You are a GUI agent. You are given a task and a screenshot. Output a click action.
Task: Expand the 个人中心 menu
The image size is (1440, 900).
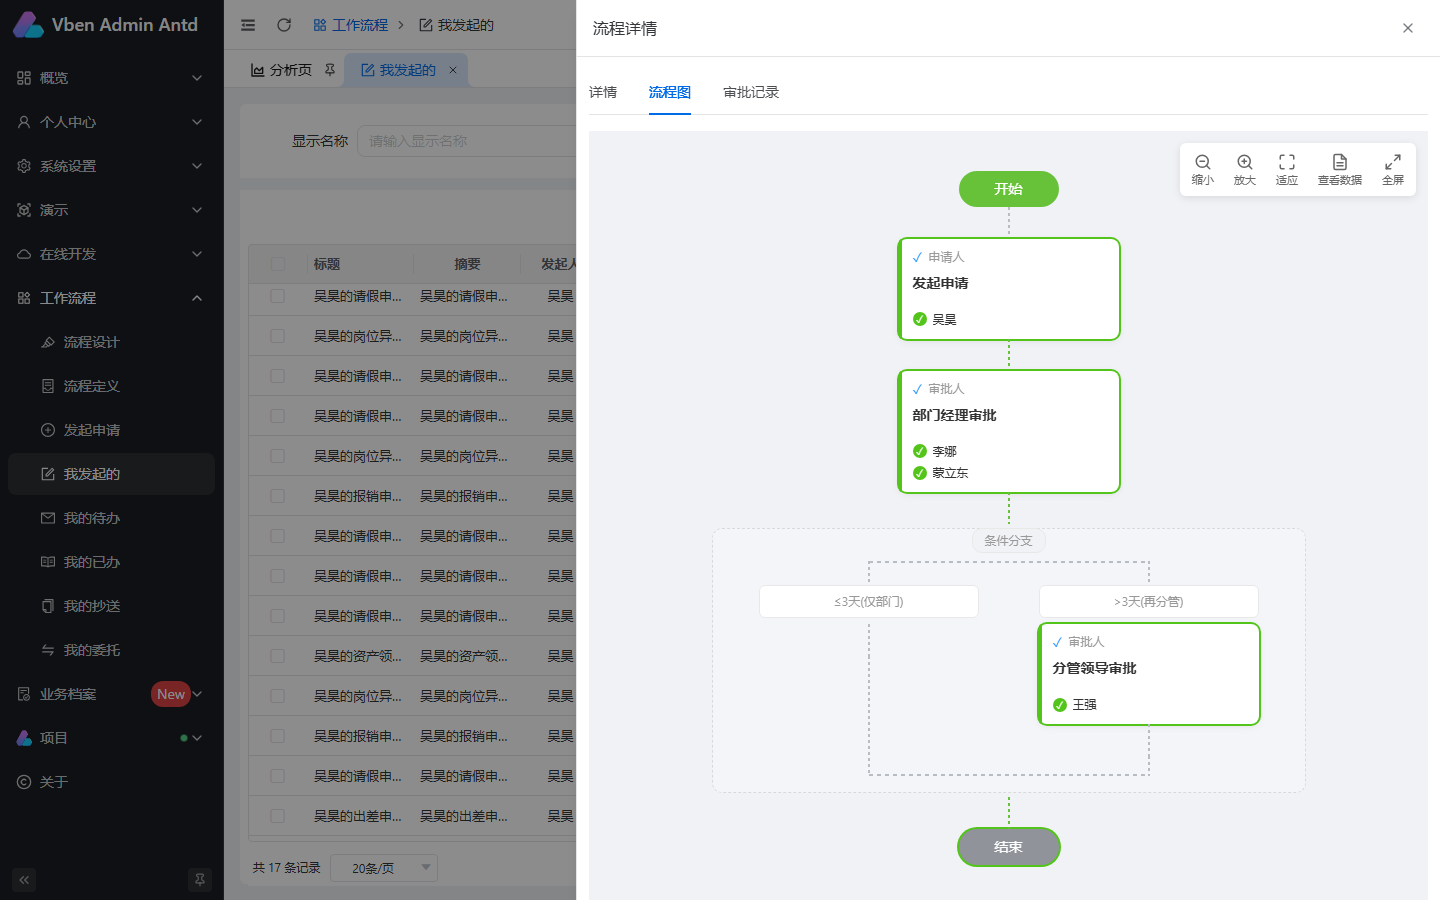pyautogui.click(x=111, y=122)
